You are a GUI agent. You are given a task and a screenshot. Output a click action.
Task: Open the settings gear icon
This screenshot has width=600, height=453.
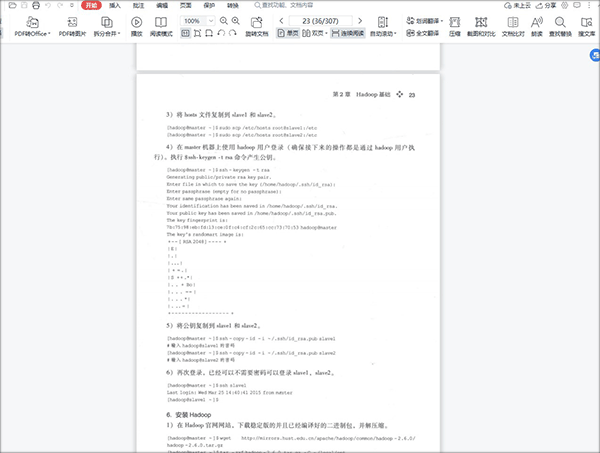(x=564, y=5)
